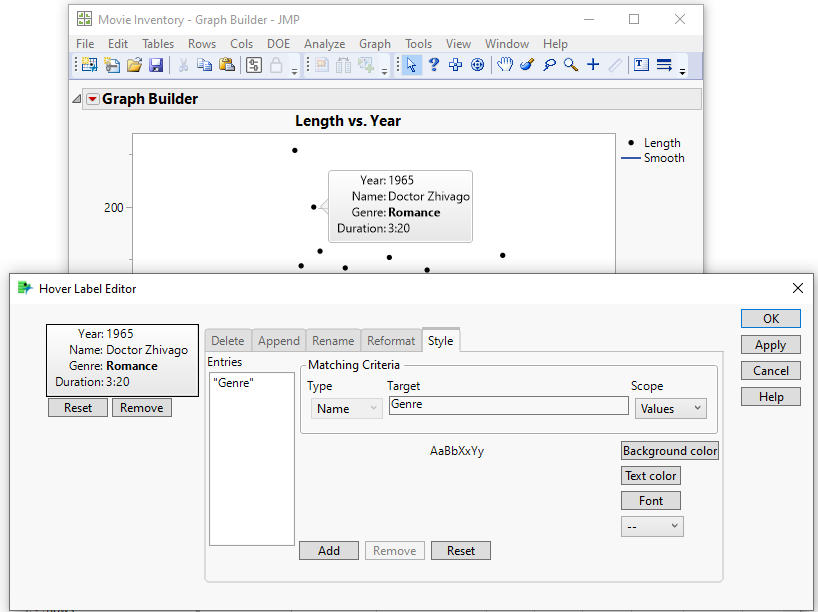Select the Help question mark tool
Viewport: 818px width, 612px height.
pos(434,65)
